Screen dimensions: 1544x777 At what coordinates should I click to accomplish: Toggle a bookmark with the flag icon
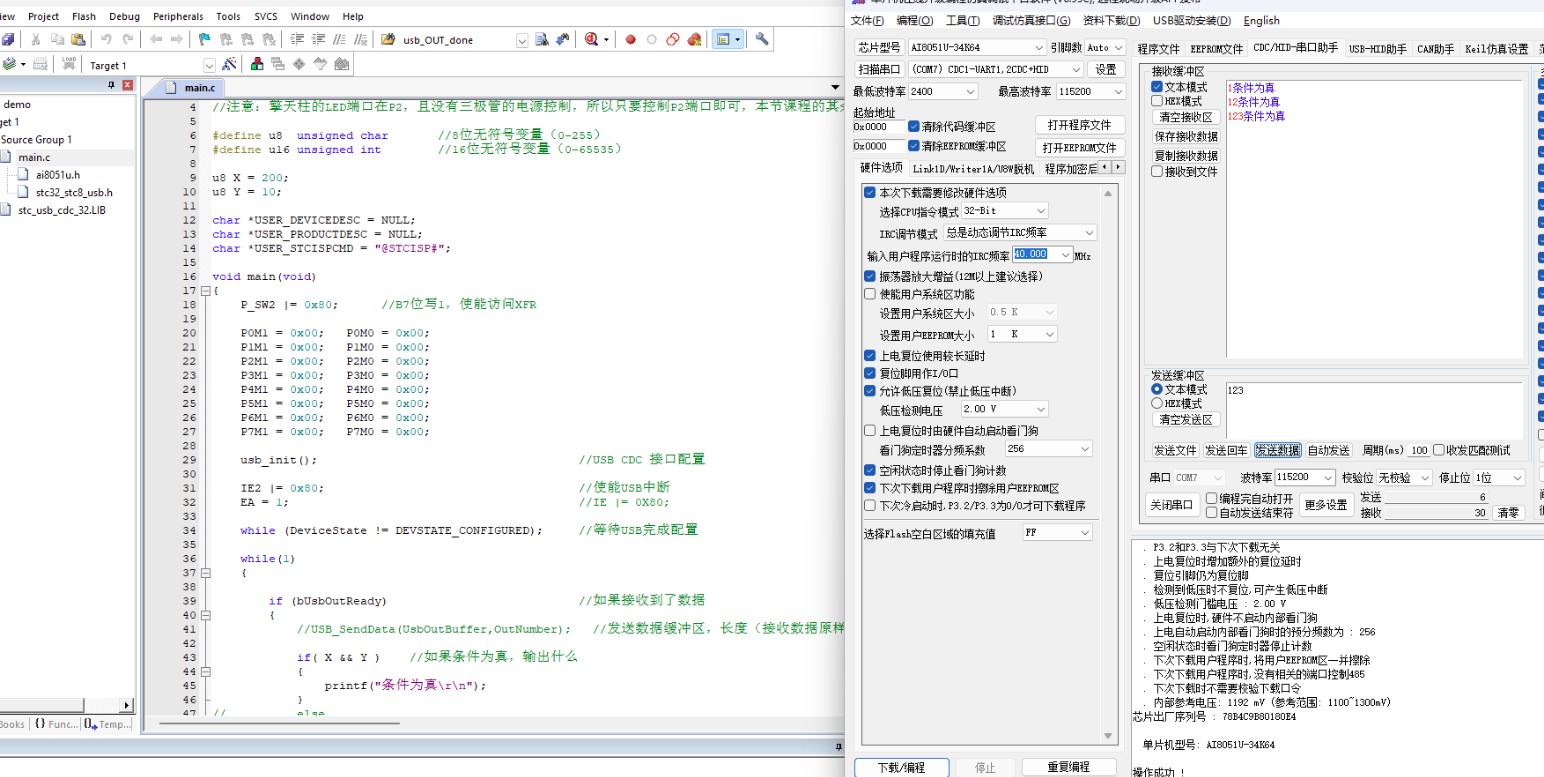tap(204, 39)
